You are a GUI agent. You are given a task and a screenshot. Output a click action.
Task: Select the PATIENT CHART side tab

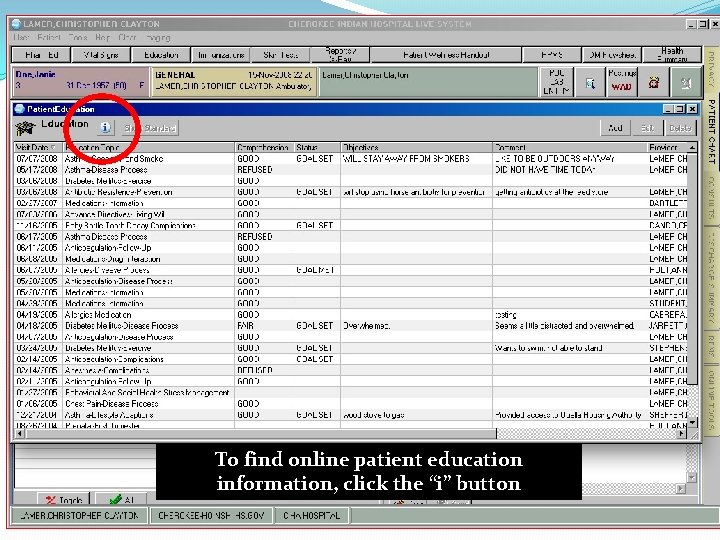coord(711,131)
